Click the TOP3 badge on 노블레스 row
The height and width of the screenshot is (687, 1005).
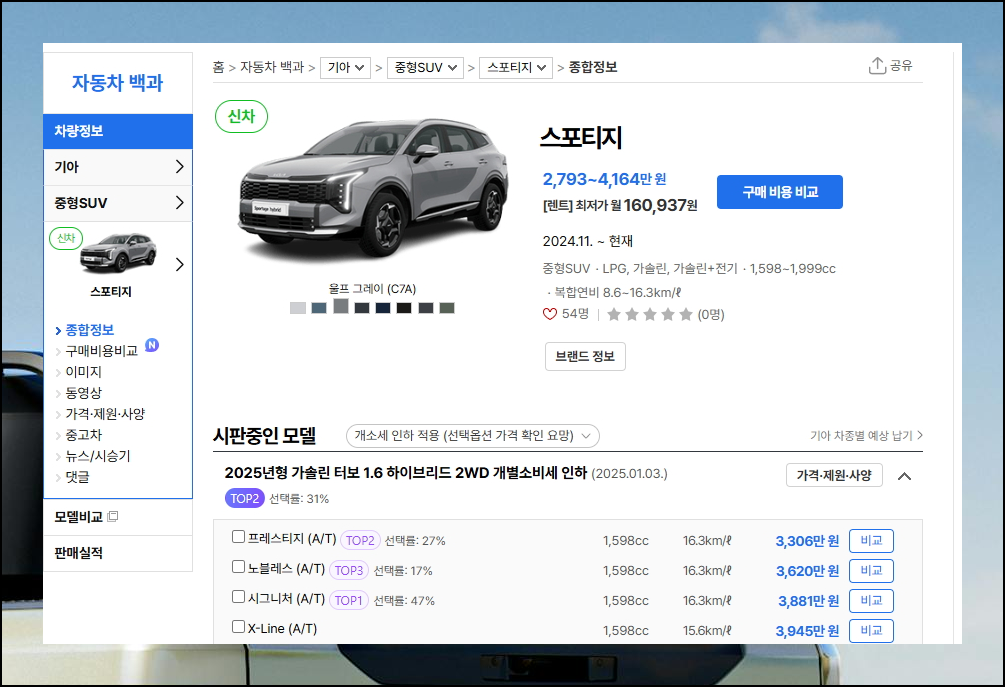click(349, 570)
